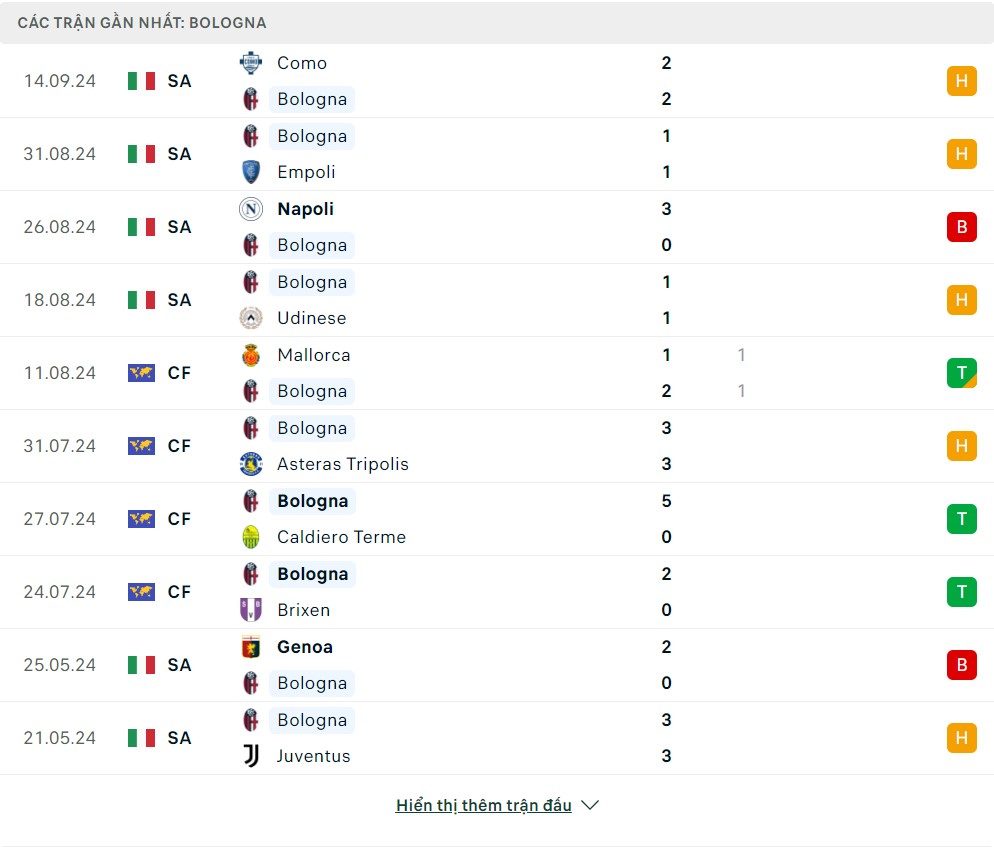
Task: Click the Mallorca team crest
Action: click(251, 355)
